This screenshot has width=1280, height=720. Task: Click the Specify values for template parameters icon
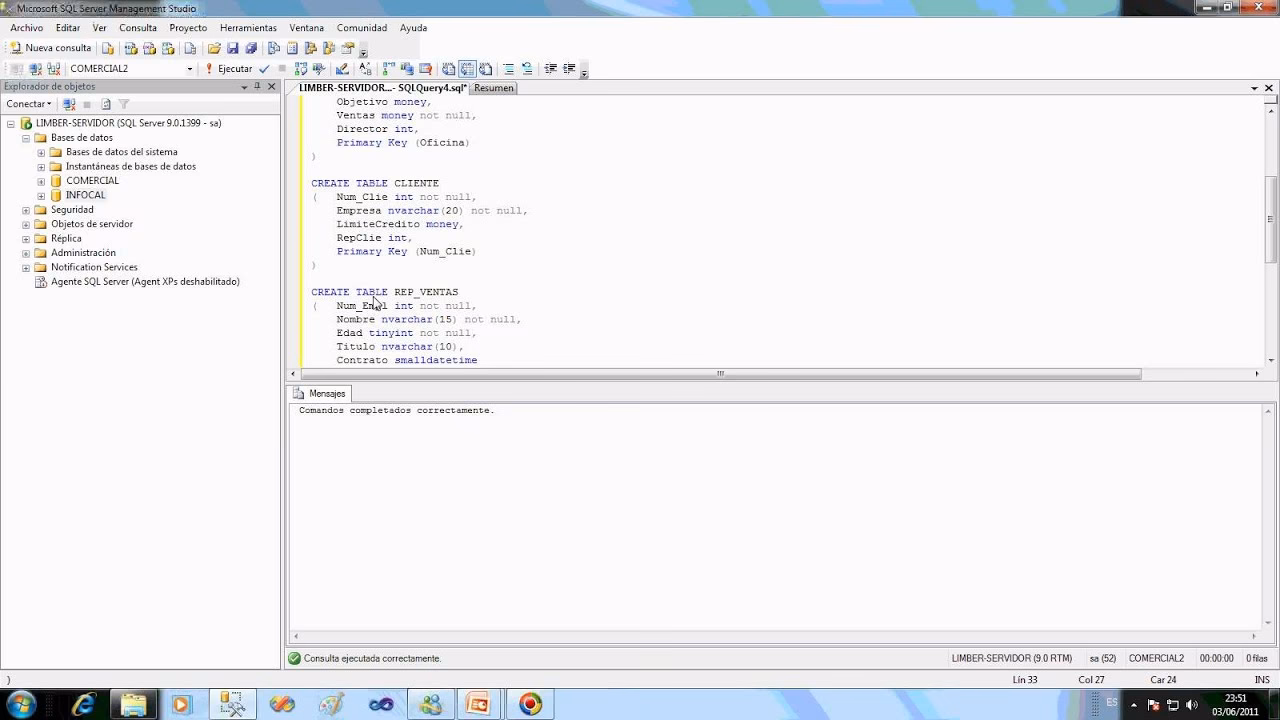click(x=365, y=69)
